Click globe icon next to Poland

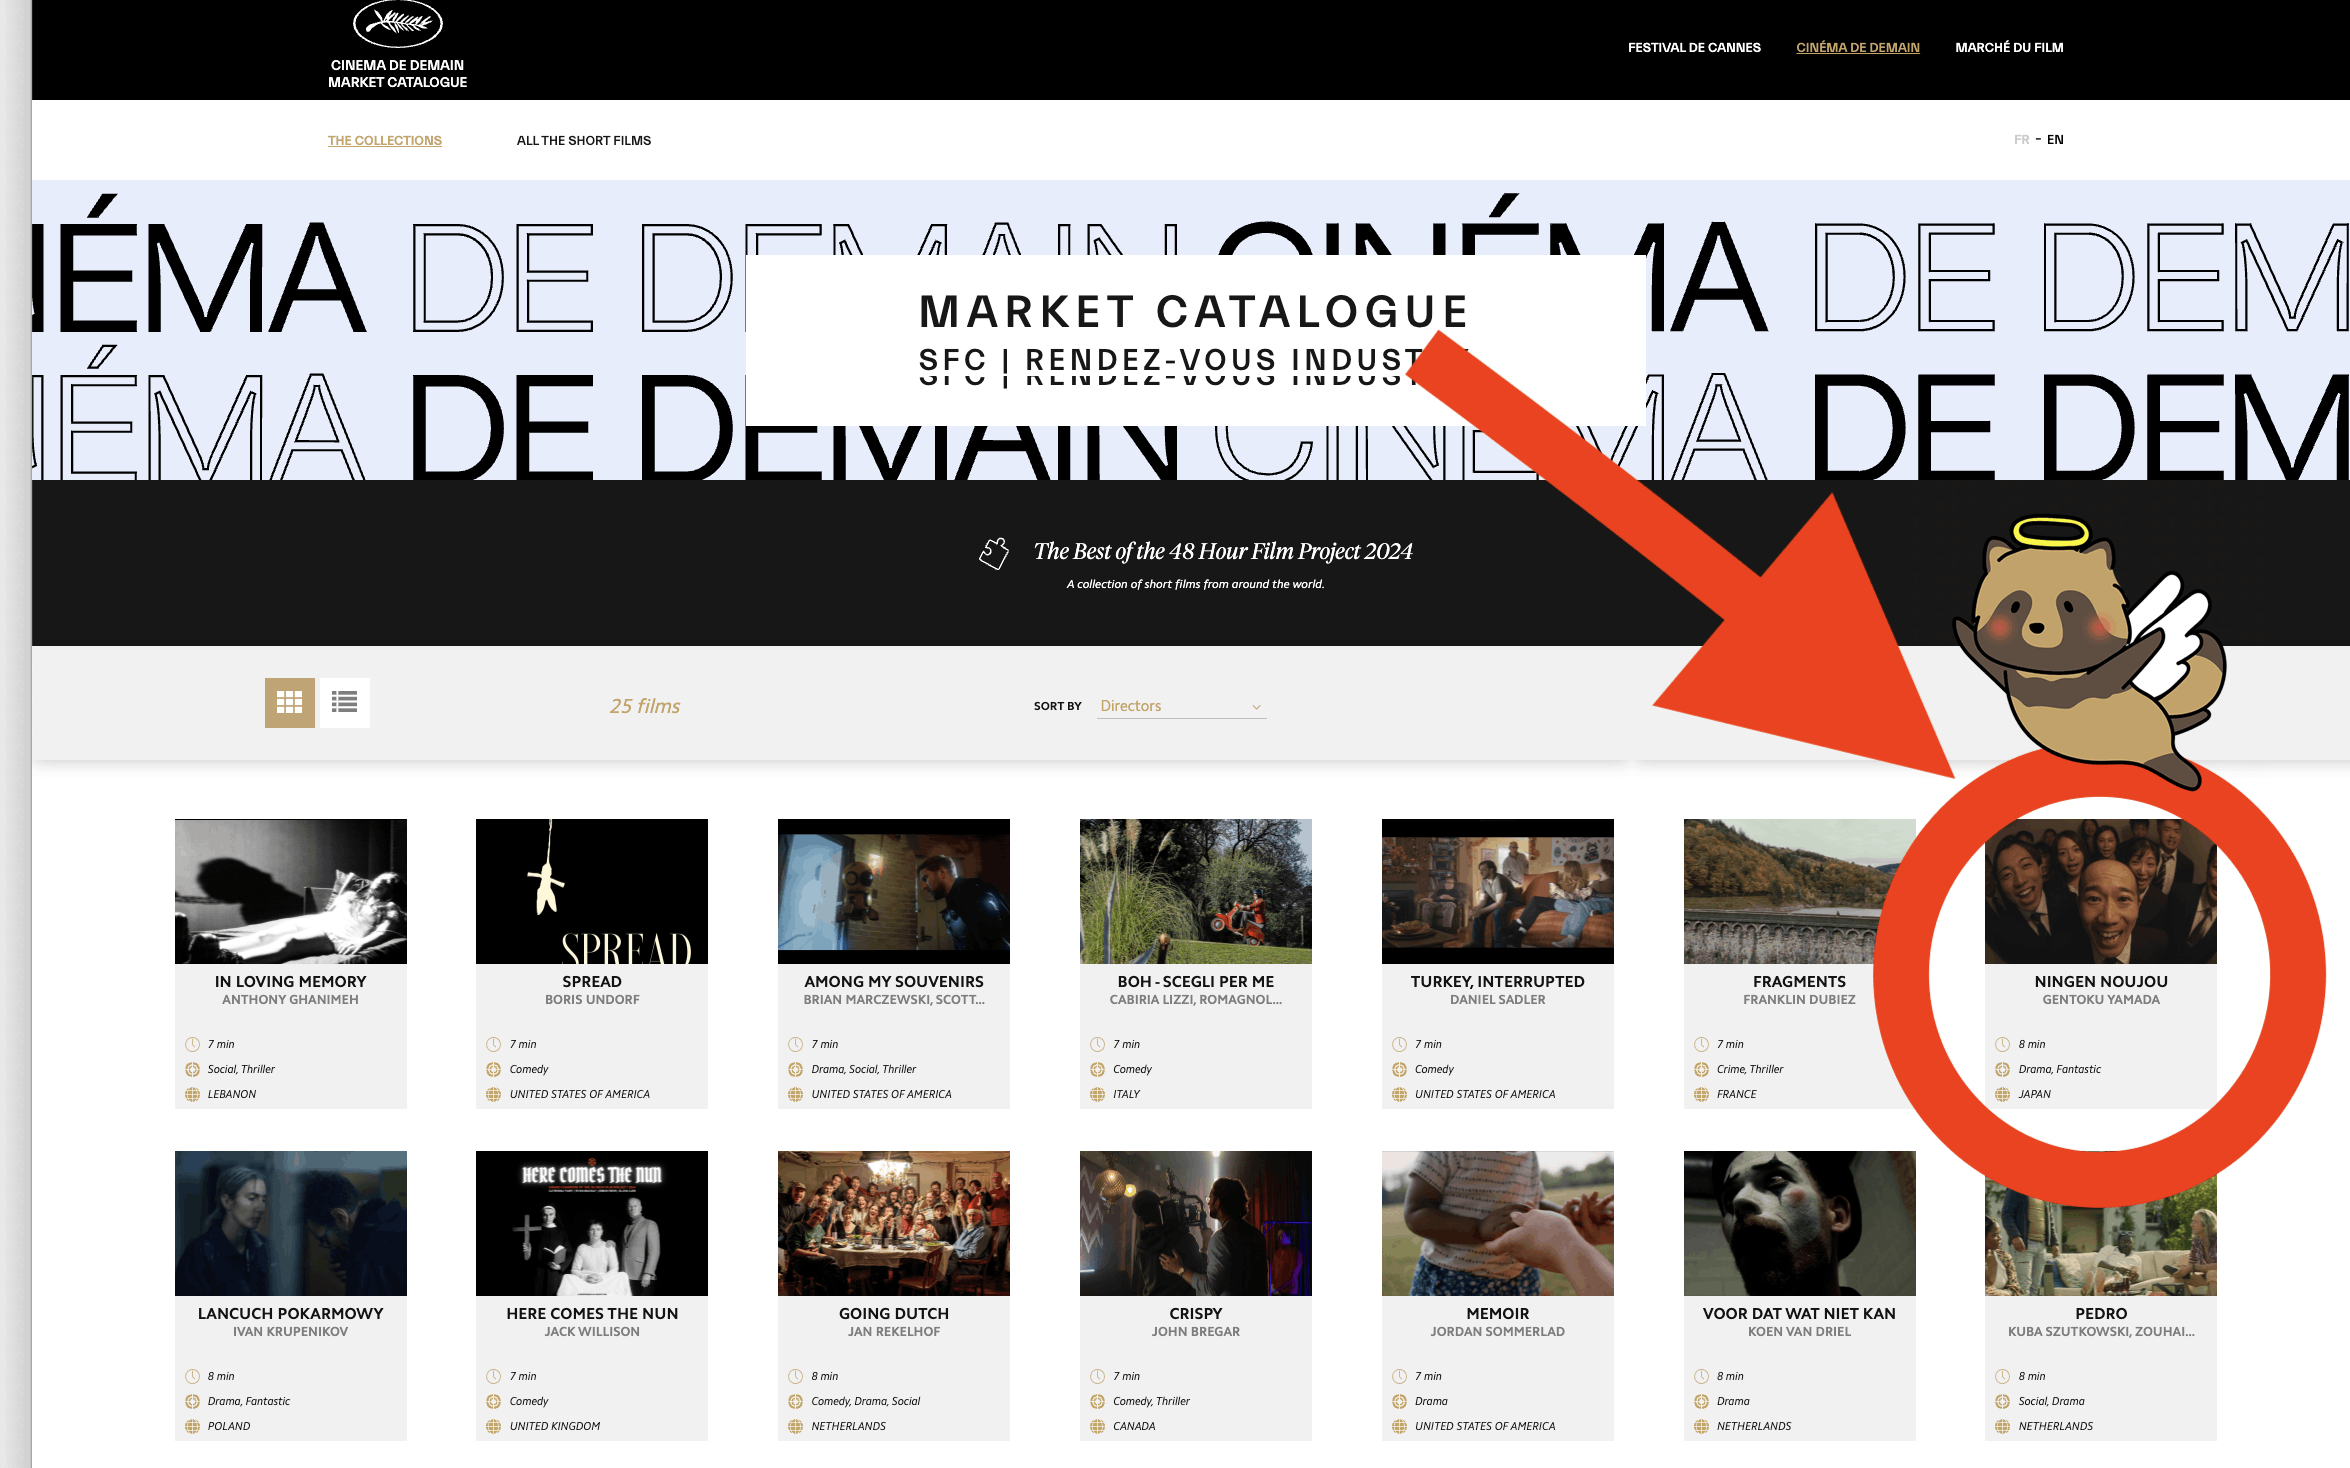pos(193,1426)
